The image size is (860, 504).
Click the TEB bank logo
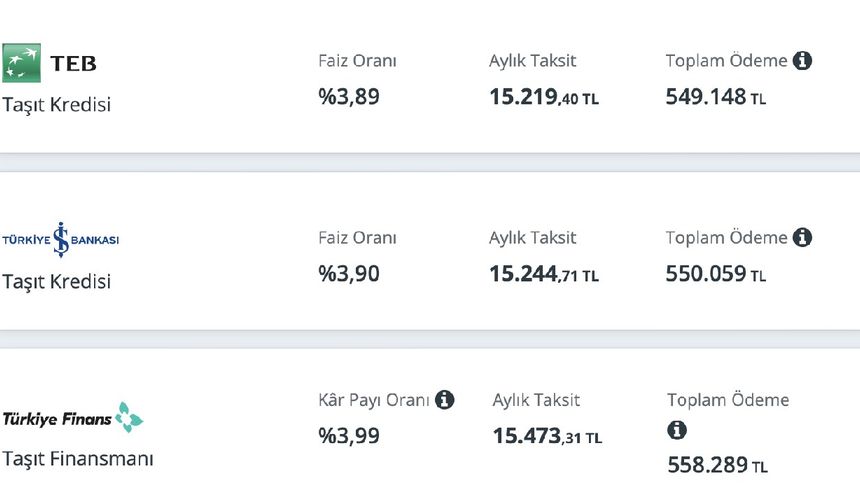click(49, 63)
